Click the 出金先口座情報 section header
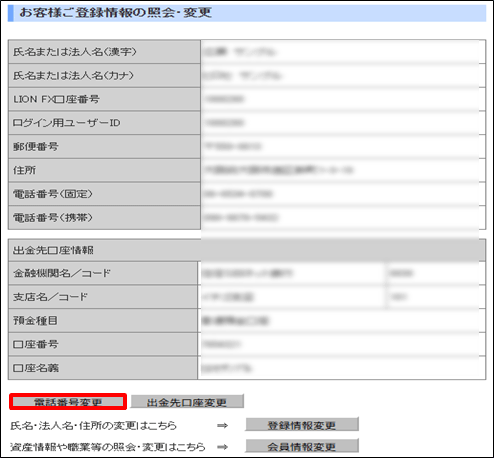 click(x=247, y=250)
